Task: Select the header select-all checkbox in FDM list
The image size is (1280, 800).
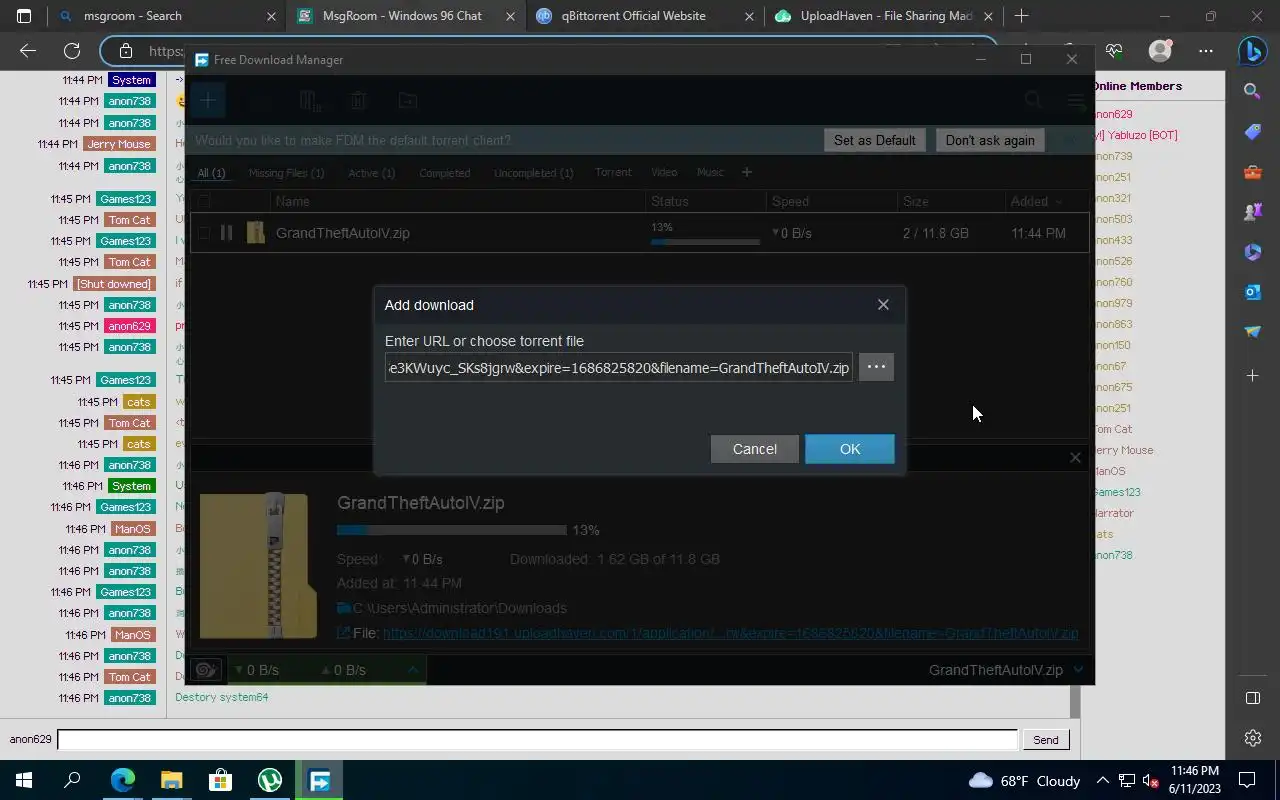Action: click(x=203, y=201)
